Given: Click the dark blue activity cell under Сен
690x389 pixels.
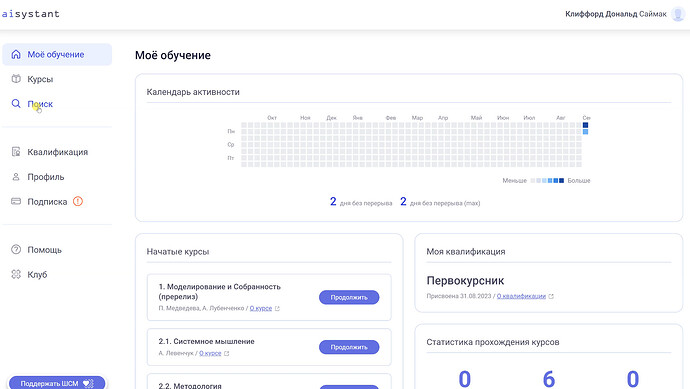Looking at the screenshot, I should pyautogui.click(x=585, y=125).
